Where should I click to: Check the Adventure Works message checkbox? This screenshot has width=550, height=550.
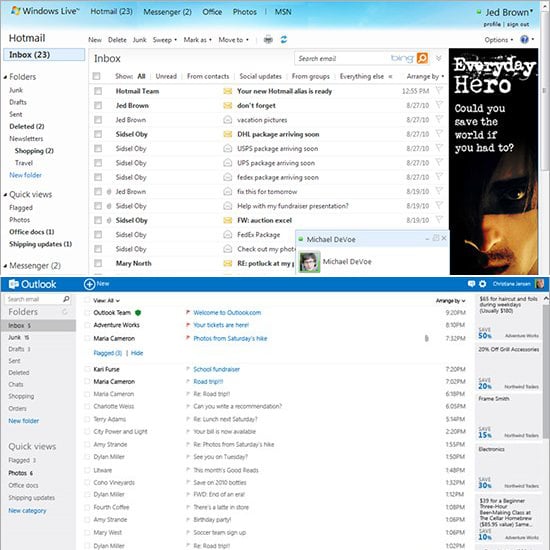pyautogui.click(x=87, y=325)
